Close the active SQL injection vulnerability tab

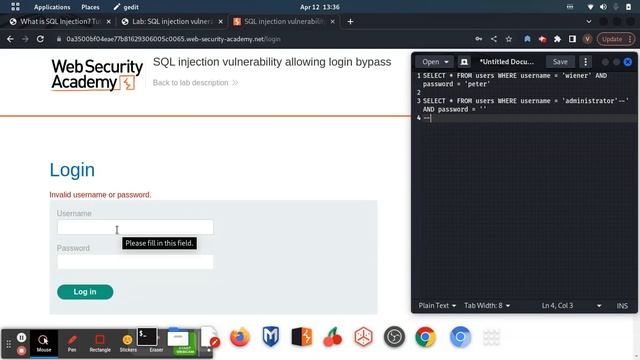(x=333, y=22)
